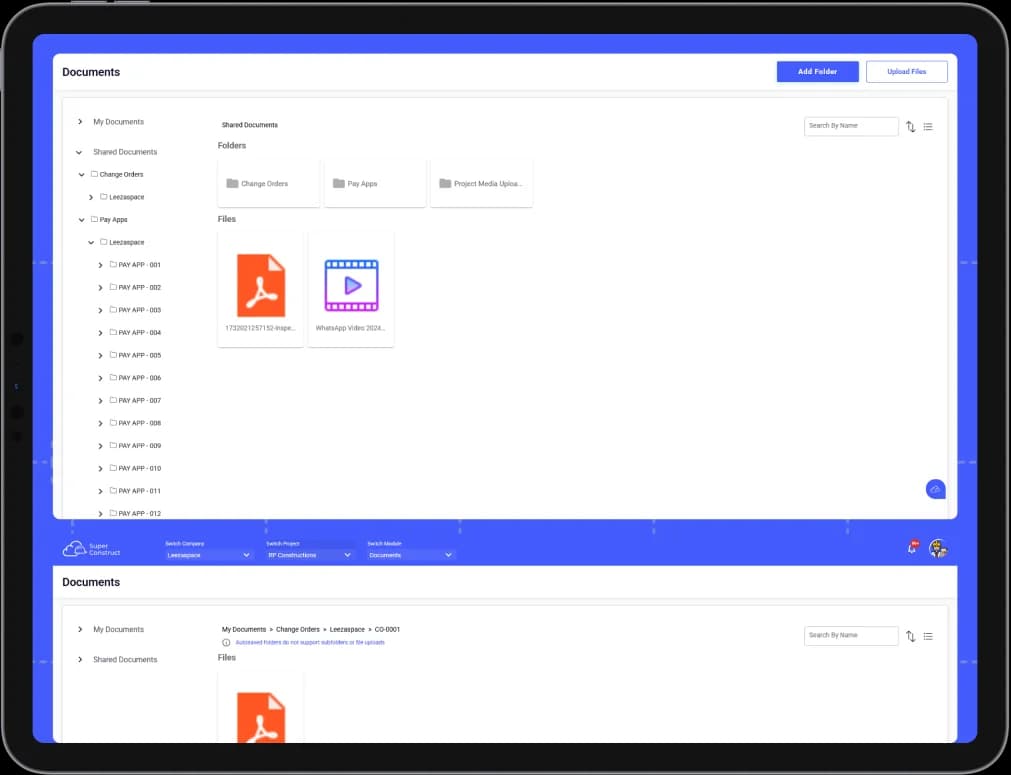
Task: Click Change Orders in the breadcrumb path
Action: [x=298, y=629]
